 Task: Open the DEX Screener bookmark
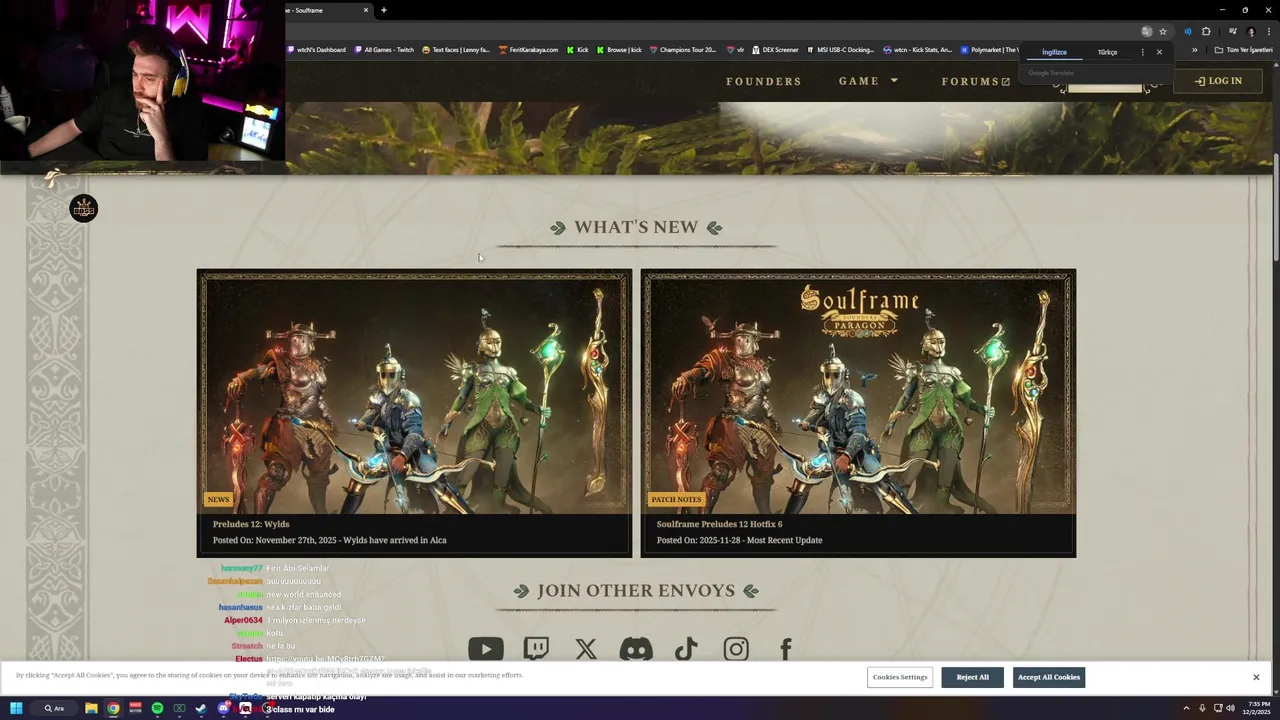point(775,50)
